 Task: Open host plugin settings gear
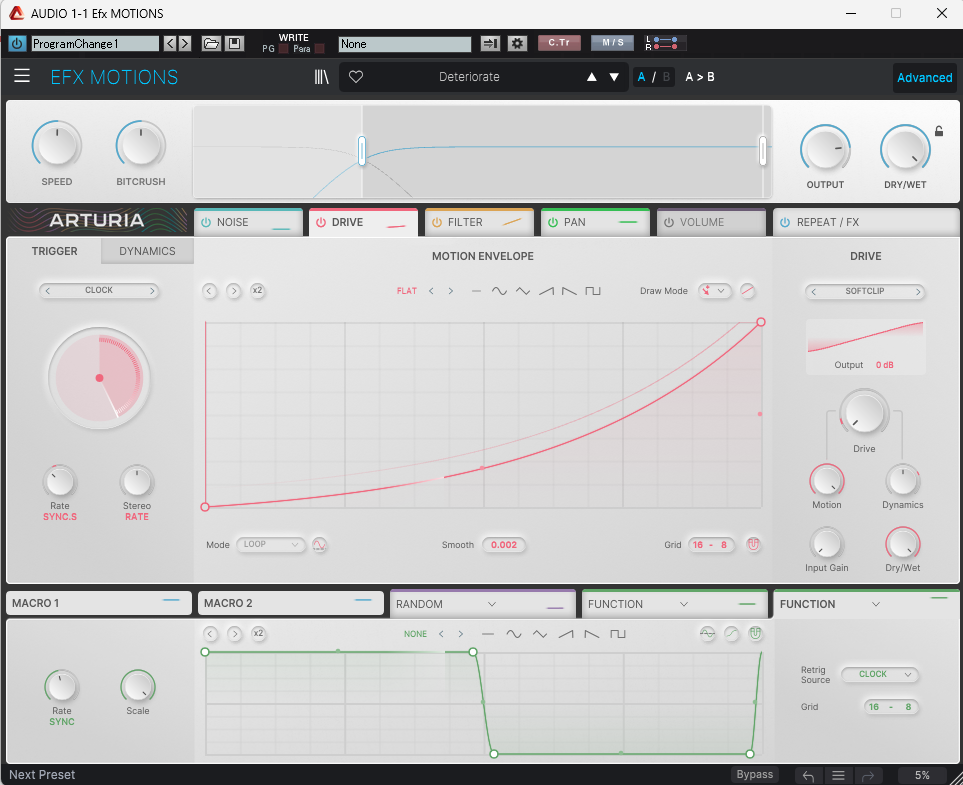(517, 44)
